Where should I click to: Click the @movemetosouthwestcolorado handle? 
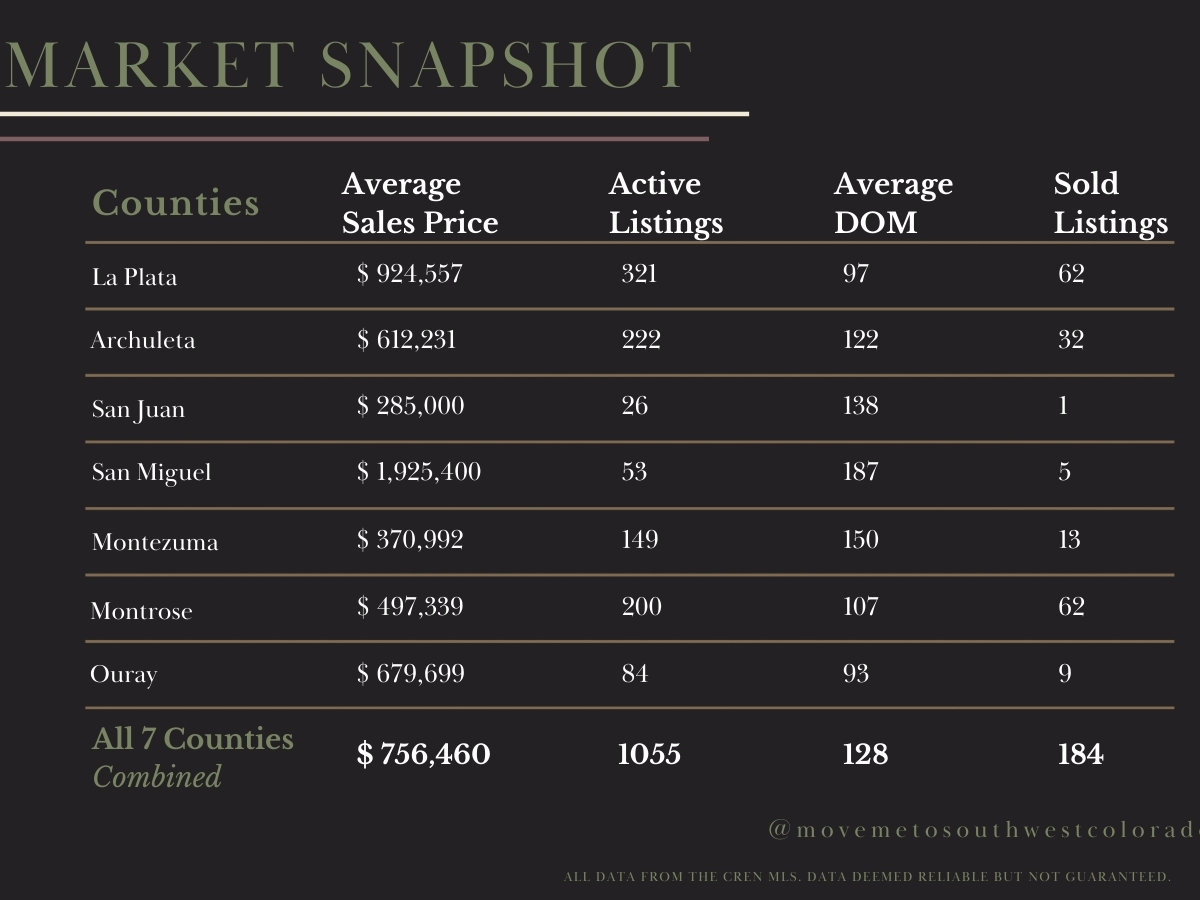[984, 831]
